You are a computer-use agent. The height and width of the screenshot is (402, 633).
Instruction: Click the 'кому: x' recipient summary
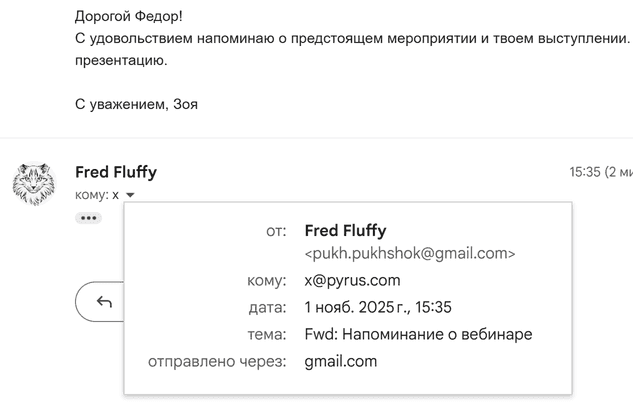97,195
